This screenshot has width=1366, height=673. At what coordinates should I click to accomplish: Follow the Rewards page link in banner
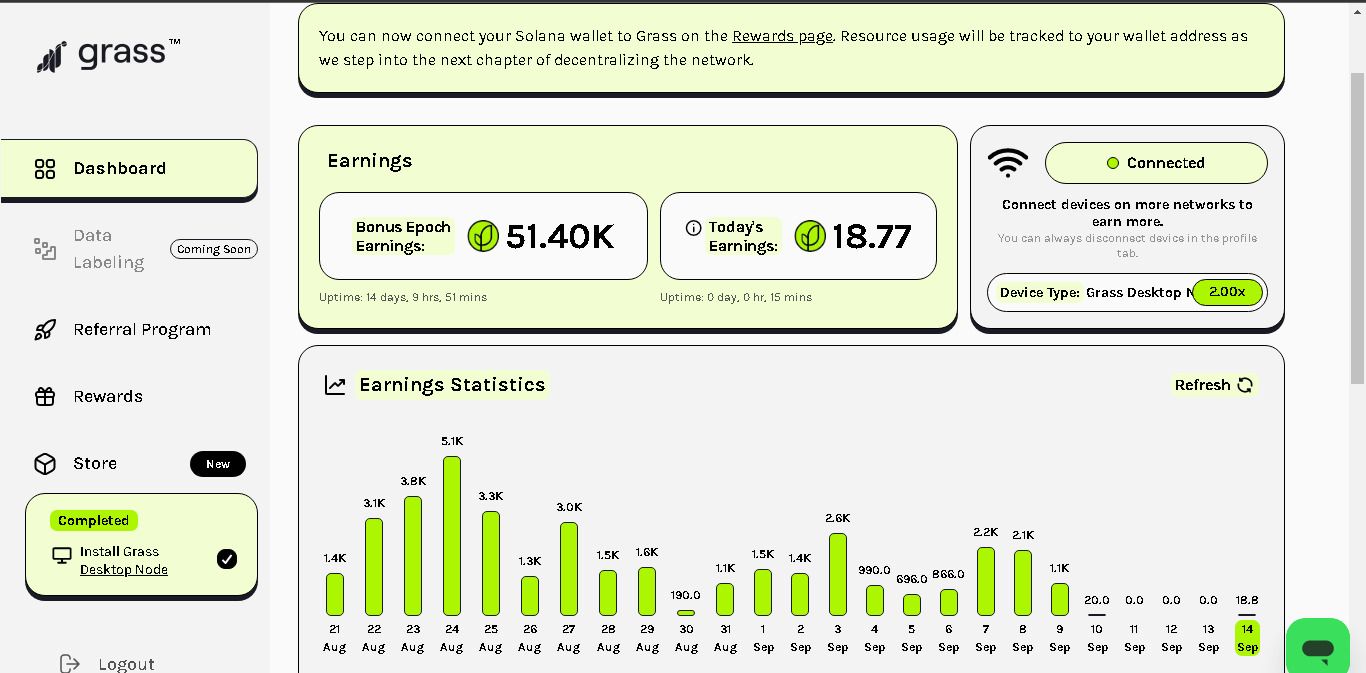(782, 36)
